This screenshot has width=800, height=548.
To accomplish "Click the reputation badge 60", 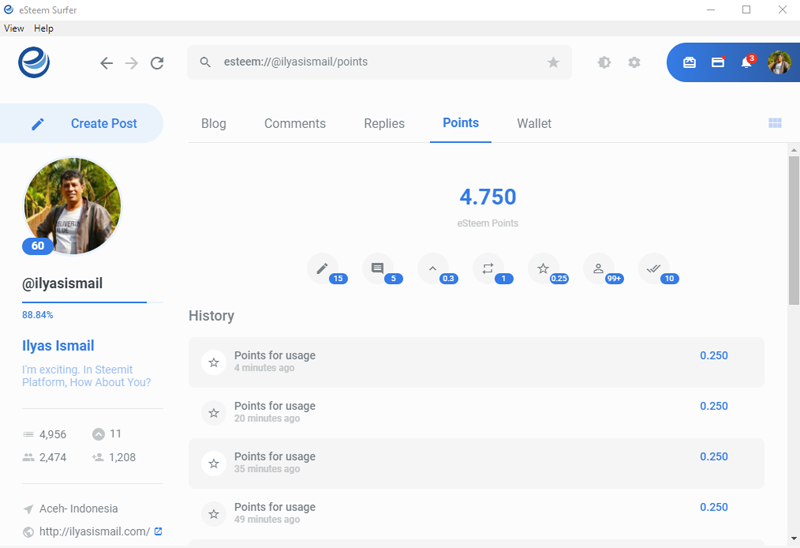I will 37,246.
